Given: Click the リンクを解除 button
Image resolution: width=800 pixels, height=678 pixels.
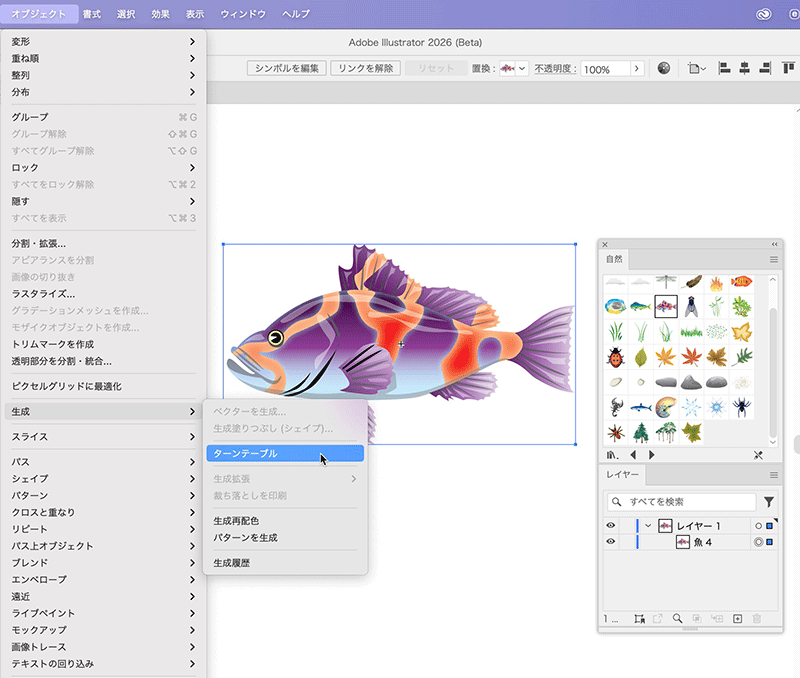Looking at the screenshot, I should click(x=364, y=69).
